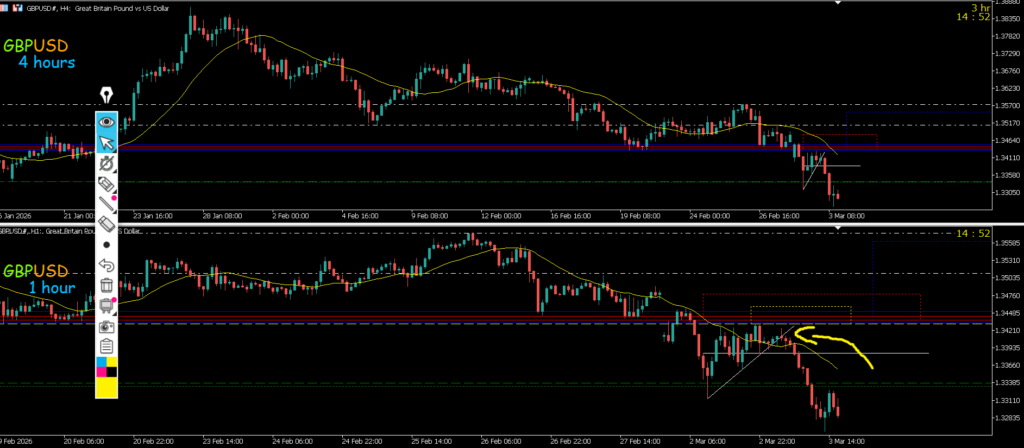The image size is (1024, 448).
Task: Click the trash can delete icon
Action: point(107,287)
